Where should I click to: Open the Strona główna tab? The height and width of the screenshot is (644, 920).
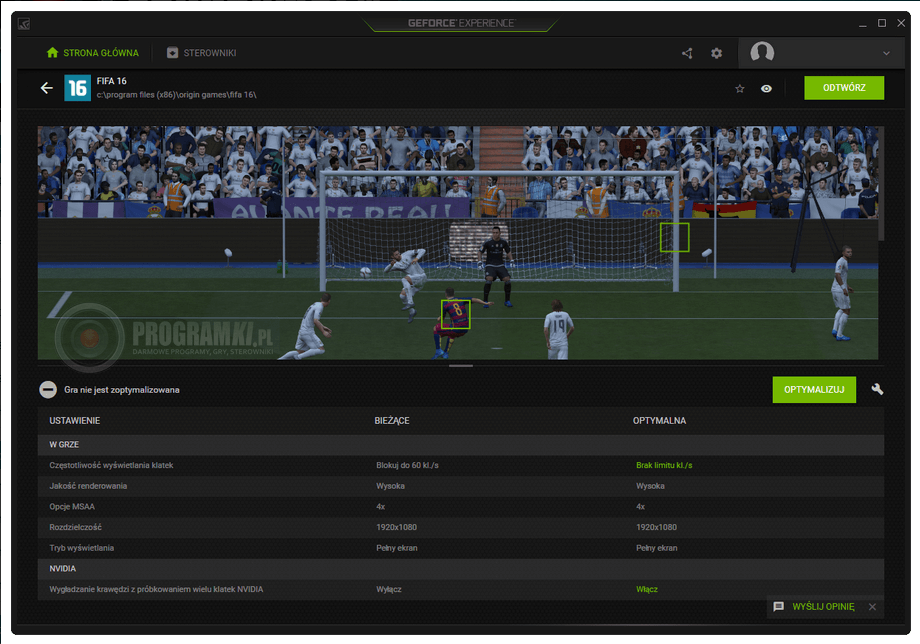coord(93,53)
